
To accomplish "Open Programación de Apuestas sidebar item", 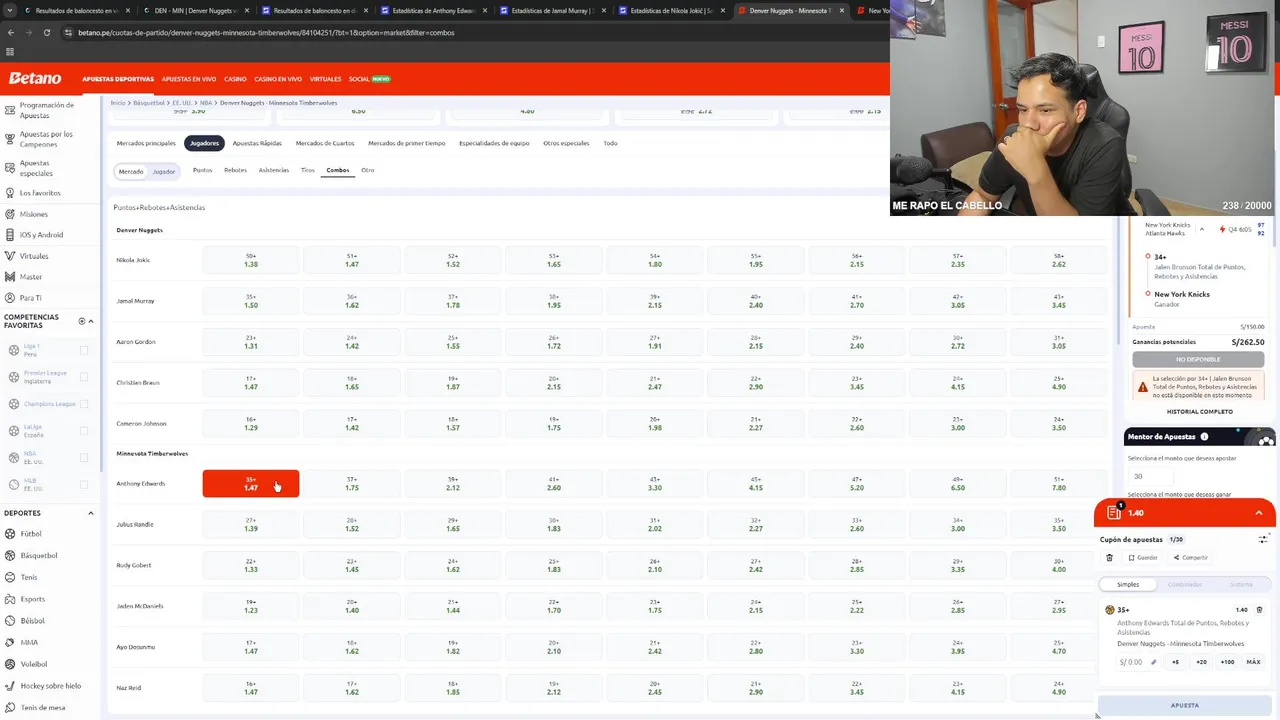I will 47,110.
